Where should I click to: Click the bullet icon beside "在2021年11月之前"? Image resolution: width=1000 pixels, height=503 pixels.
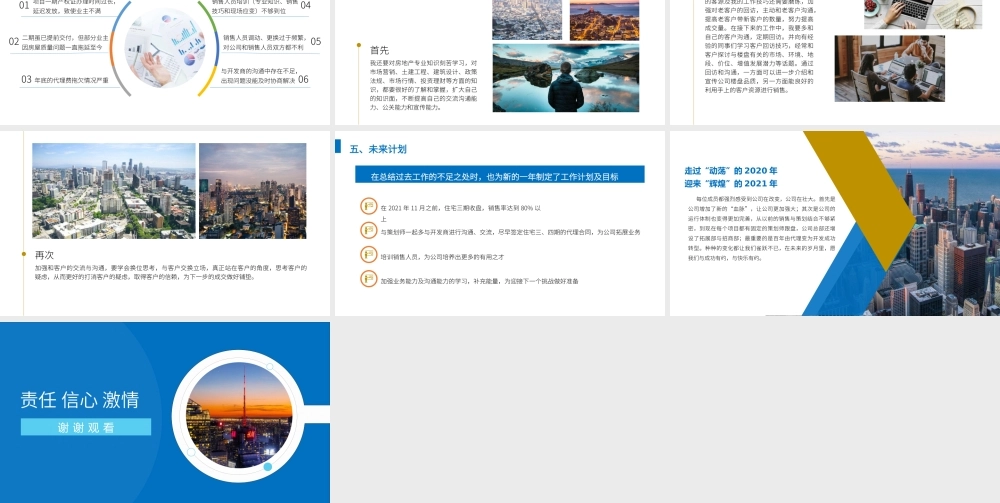click(x=369, y=206)
